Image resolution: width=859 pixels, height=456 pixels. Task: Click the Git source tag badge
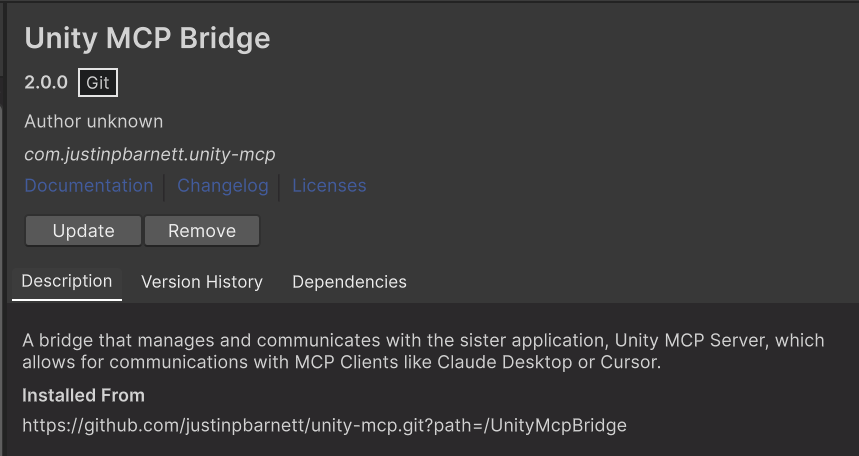[98, 83]
